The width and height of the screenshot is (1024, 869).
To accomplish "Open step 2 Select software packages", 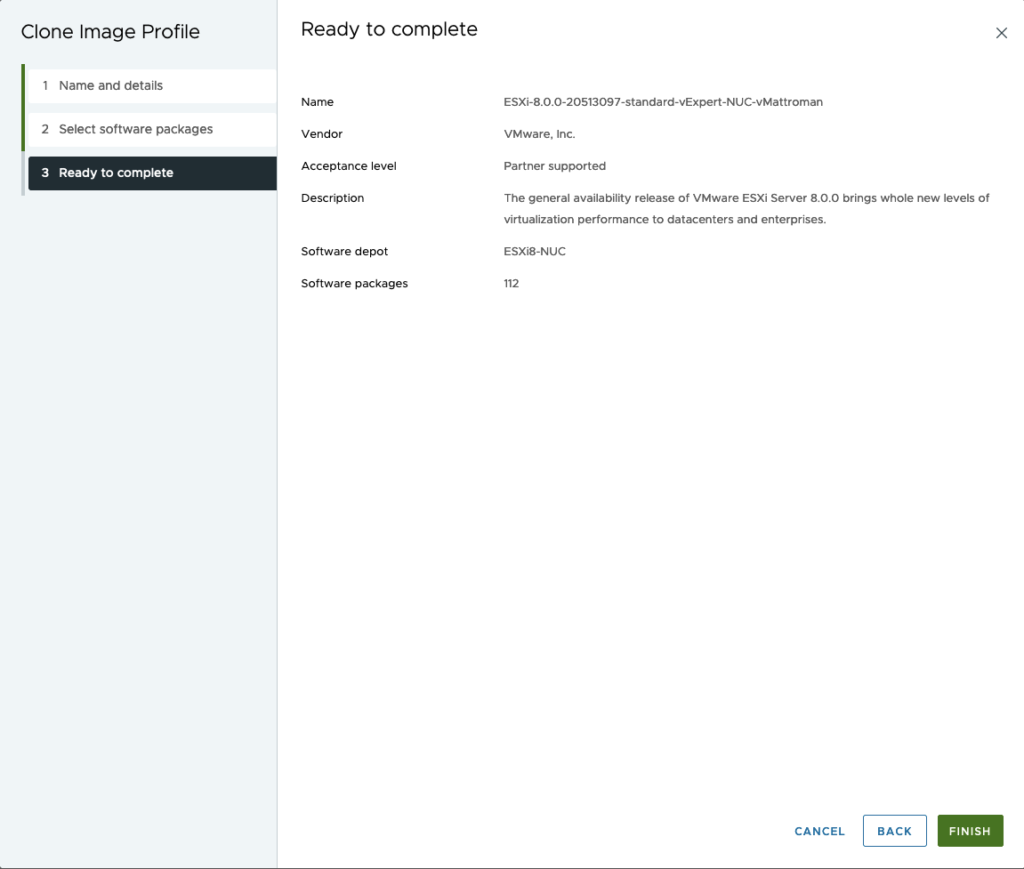I will point(152,129).
